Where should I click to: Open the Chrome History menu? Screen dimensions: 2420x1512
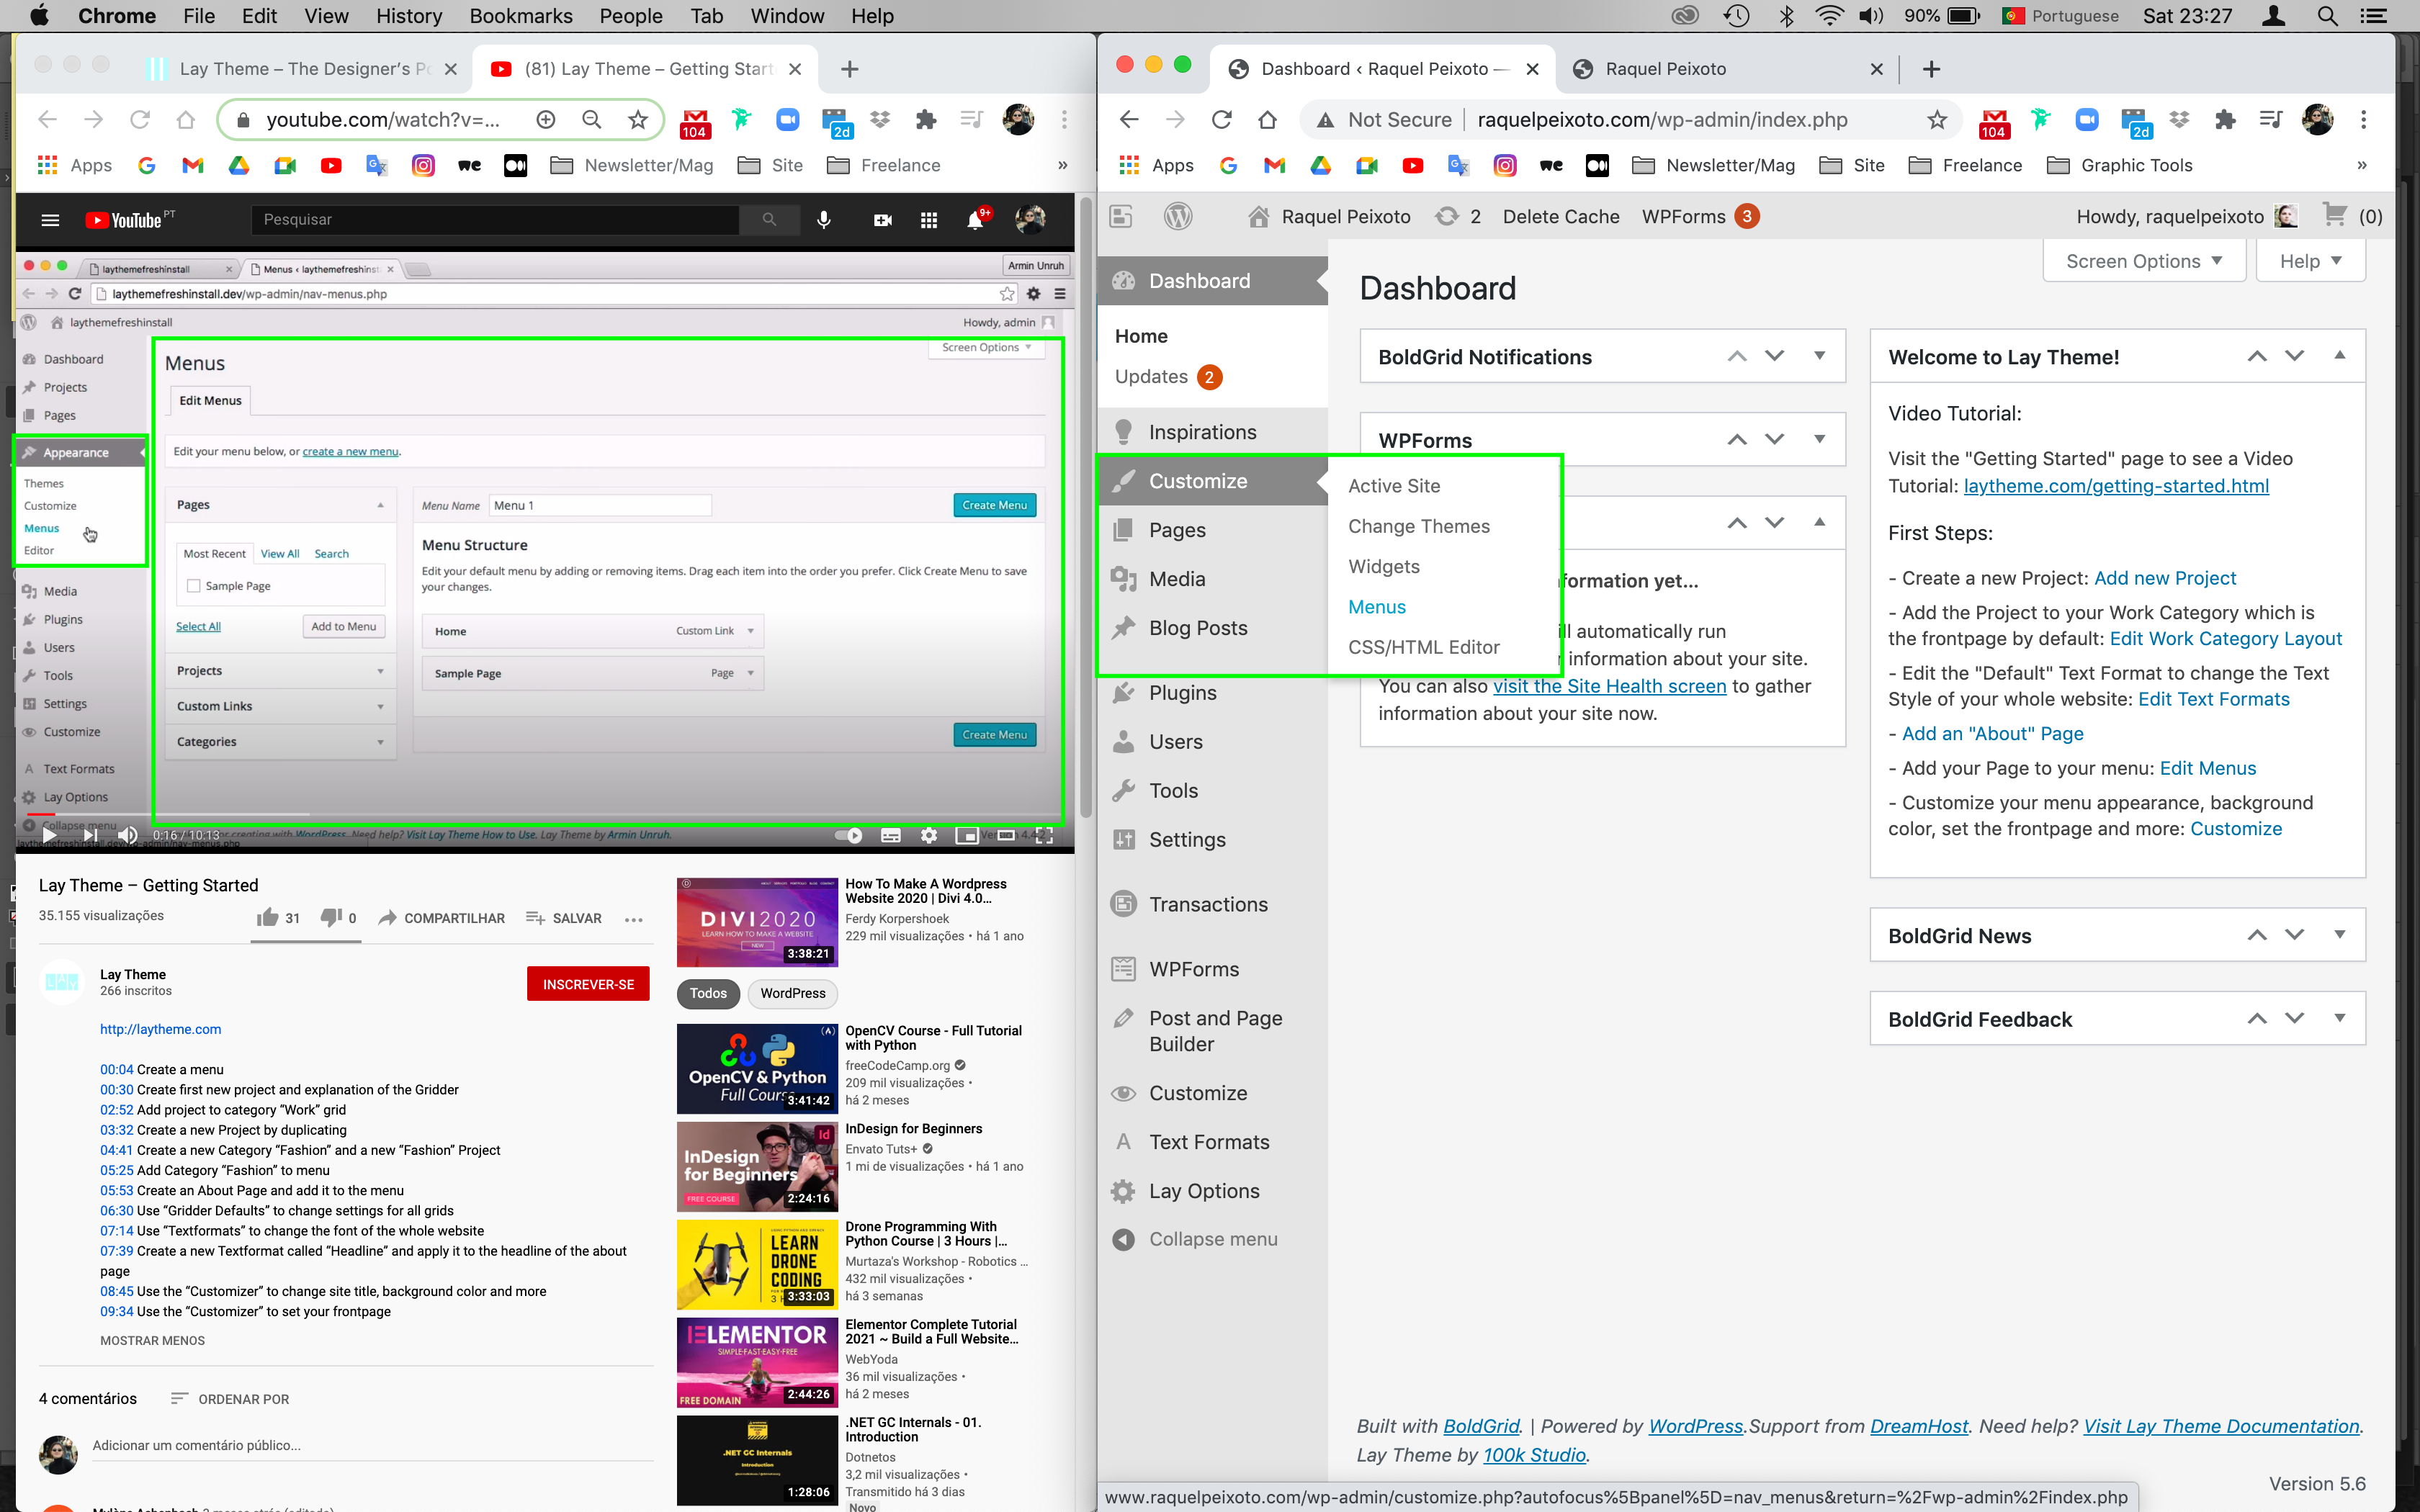pyautogui.click(x=408, y=16)
